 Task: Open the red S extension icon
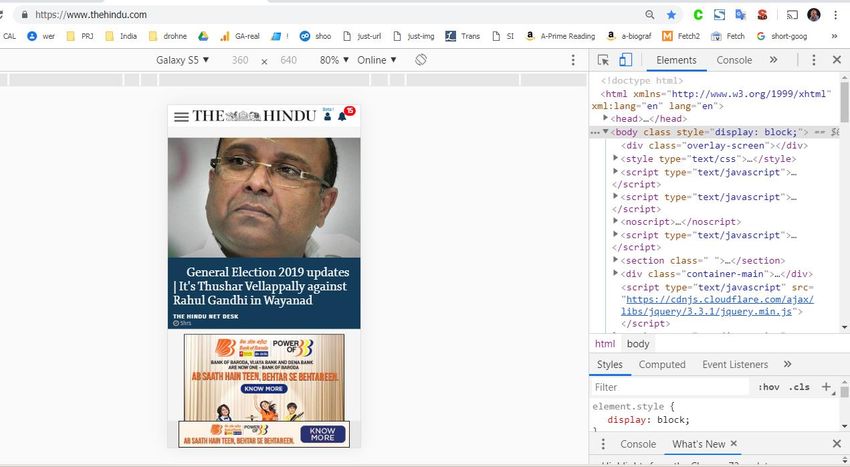pos(762,15)
